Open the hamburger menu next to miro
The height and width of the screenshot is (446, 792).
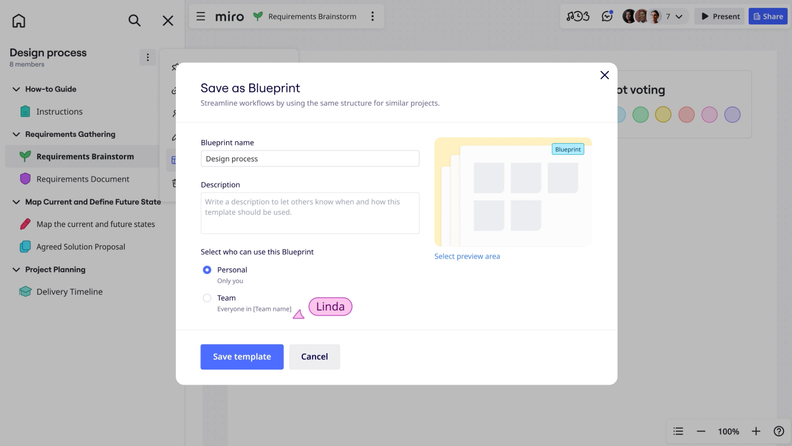coord(201,16)
